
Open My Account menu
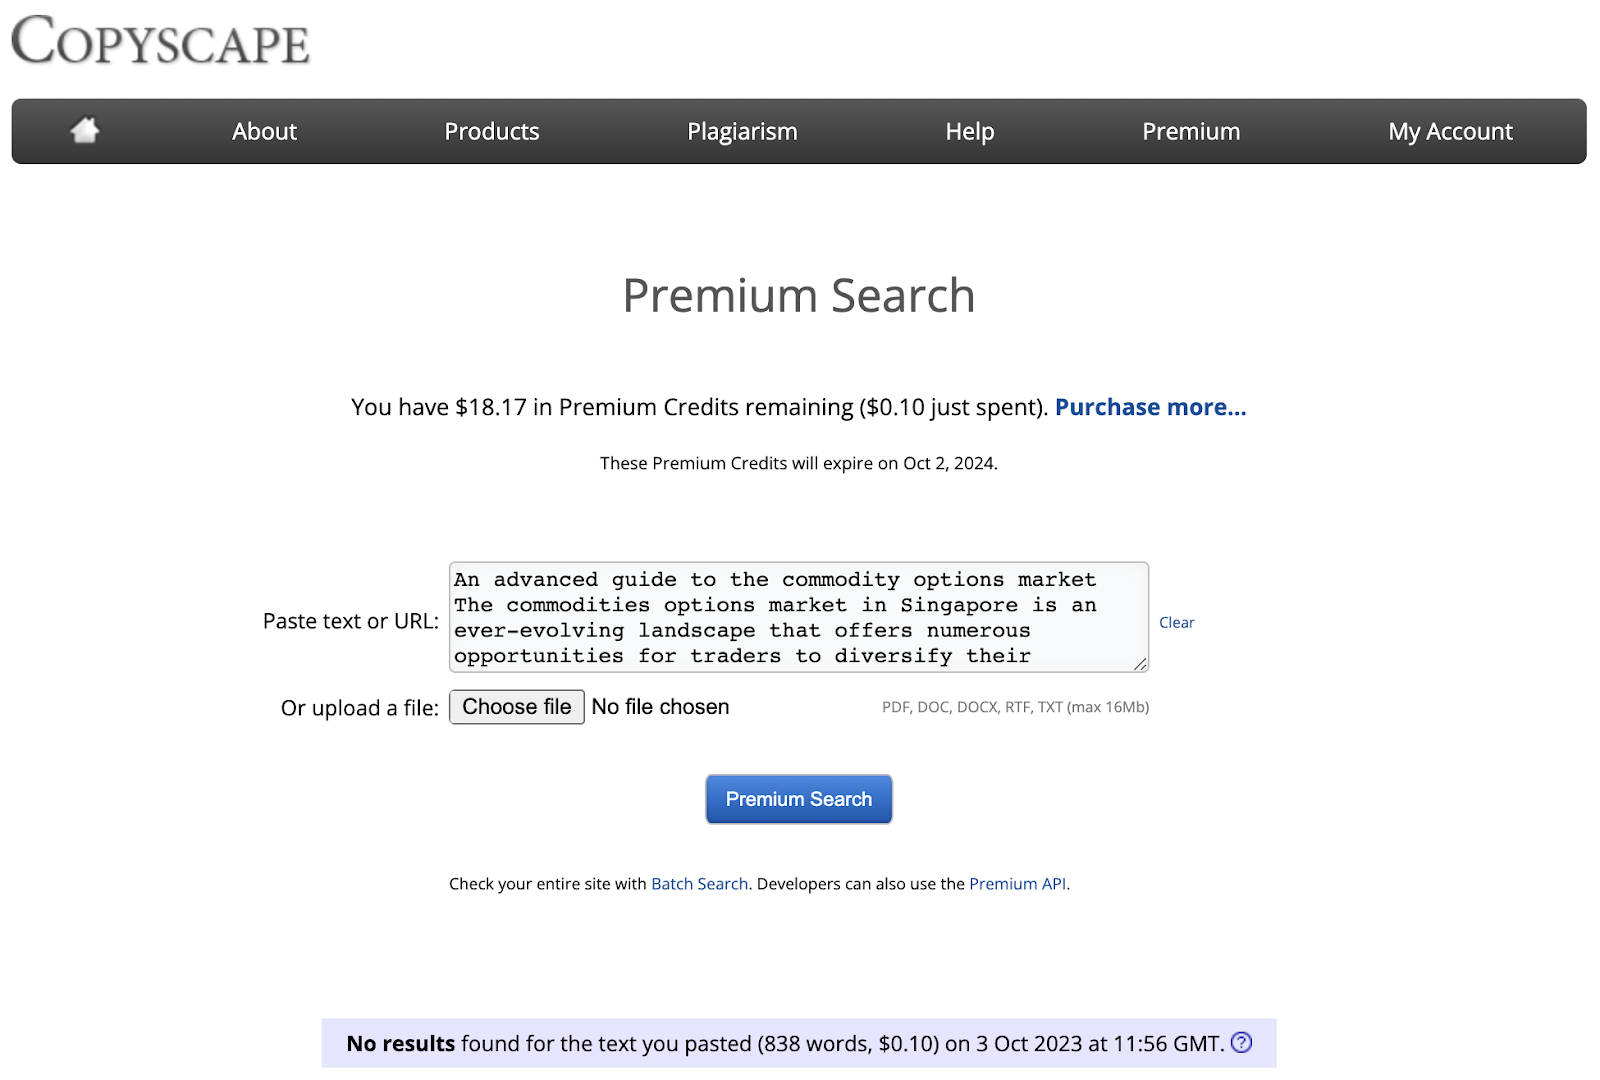click(1449, 131)
